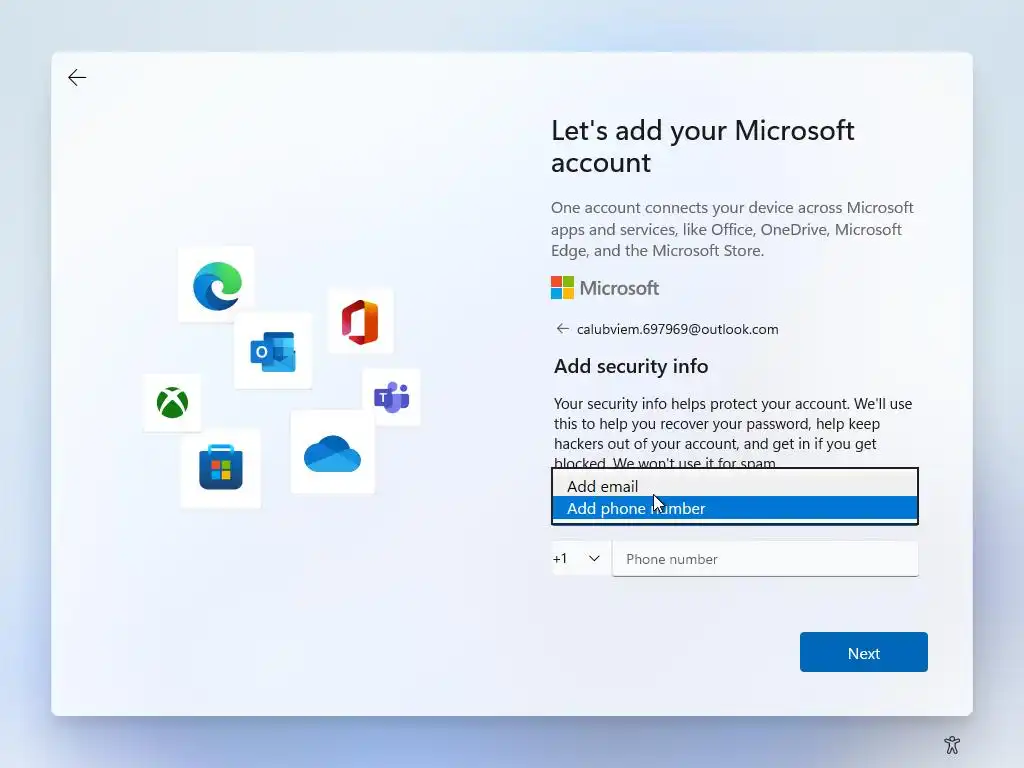This screenshot has height=768, width=1024.
Task: Go back with the top-left arrow
Action: [x=77, y=78]
